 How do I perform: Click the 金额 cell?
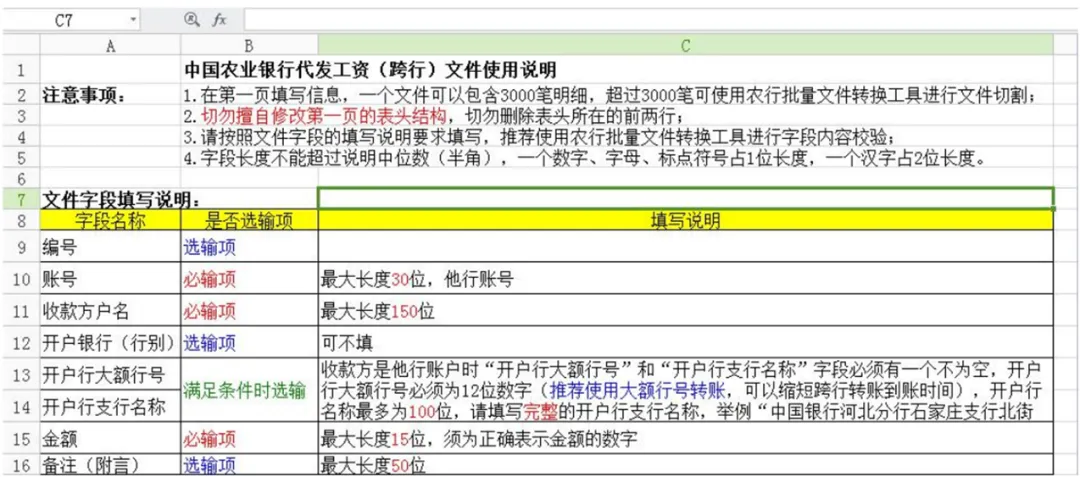pyautogui.click(x=110, y=438)
